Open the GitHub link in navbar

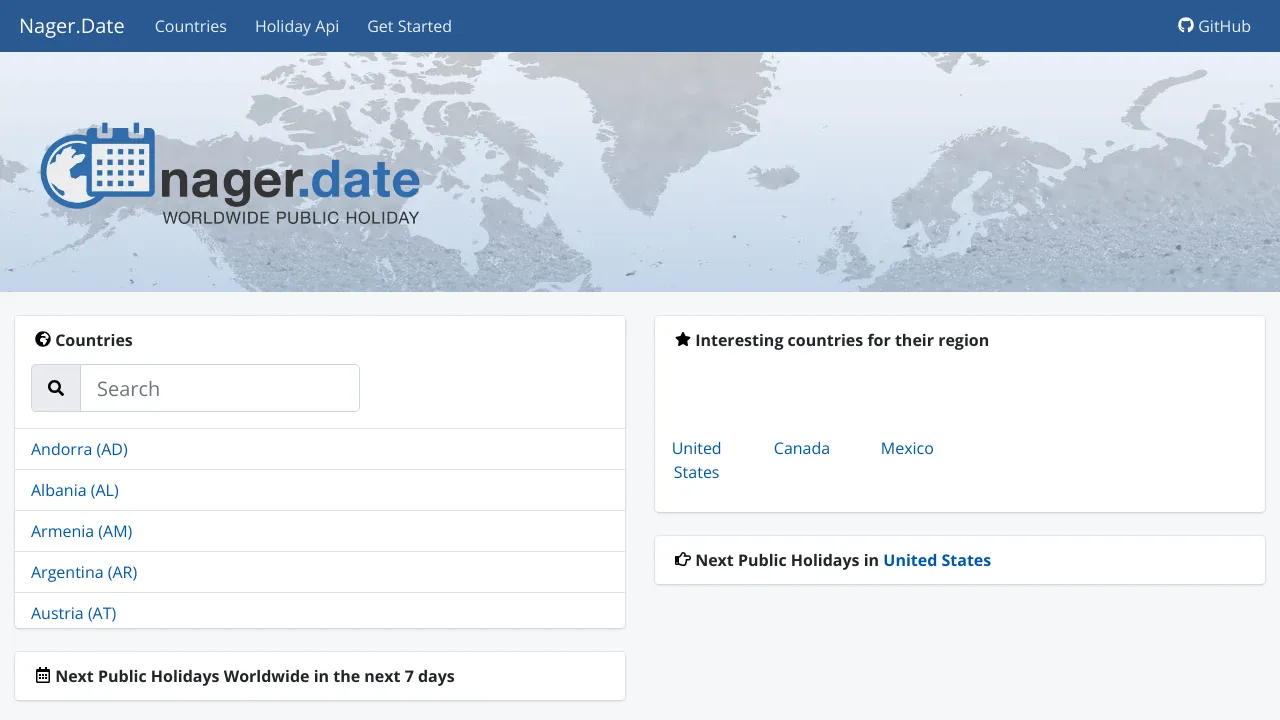coord(1214,26)
